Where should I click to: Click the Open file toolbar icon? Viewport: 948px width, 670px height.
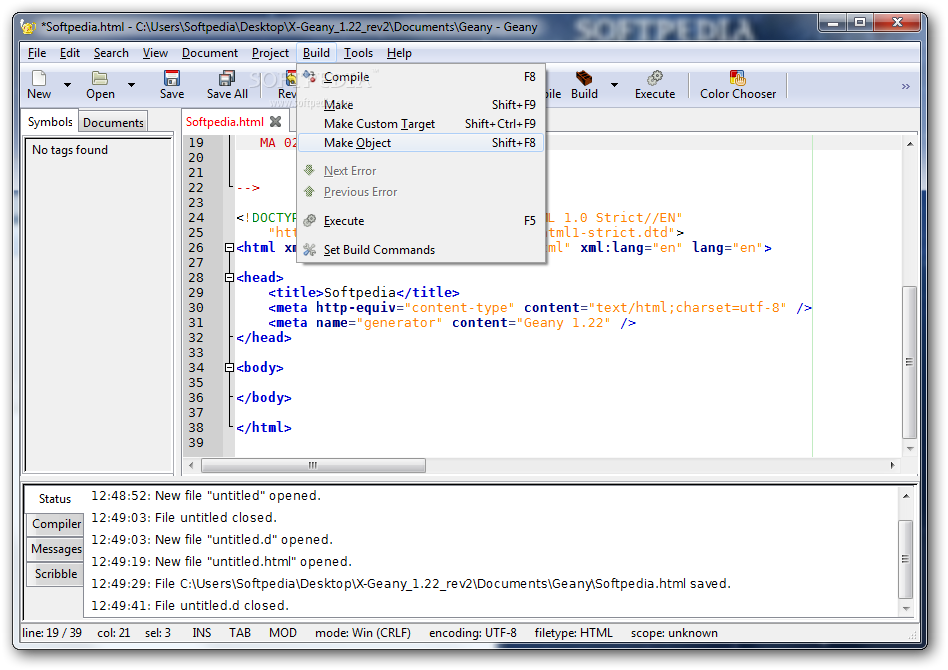(100, 78)
